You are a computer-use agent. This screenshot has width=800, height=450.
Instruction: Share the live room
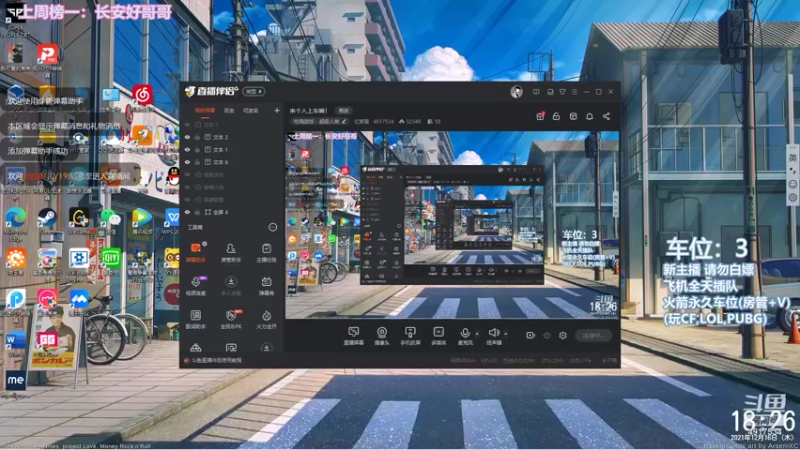pos(606,116)
